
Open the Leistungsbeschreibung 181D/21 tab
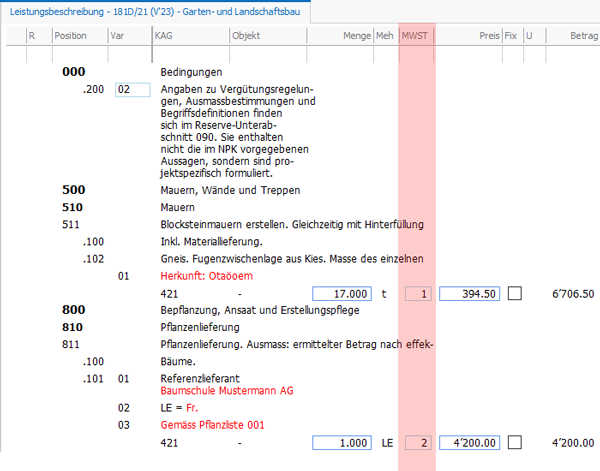(155, 12)
